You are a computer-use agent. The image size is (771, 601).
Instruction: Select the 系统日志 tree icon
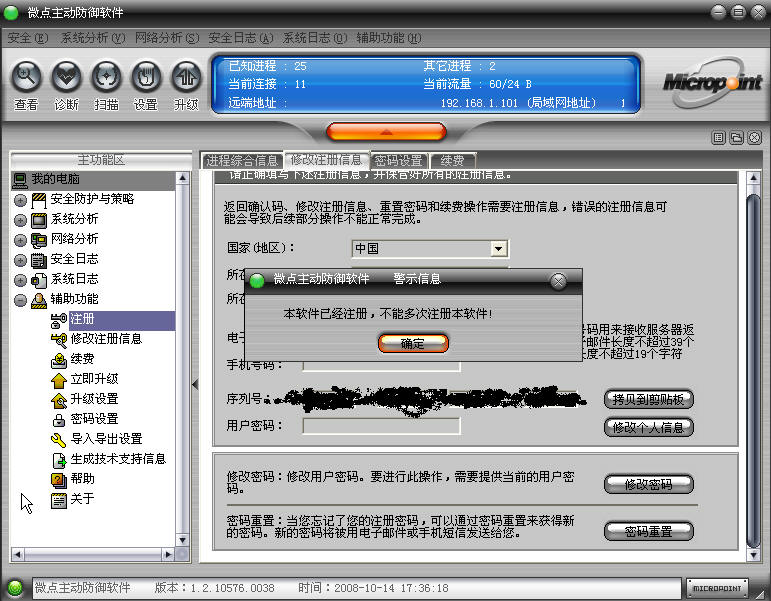[39, 280]
